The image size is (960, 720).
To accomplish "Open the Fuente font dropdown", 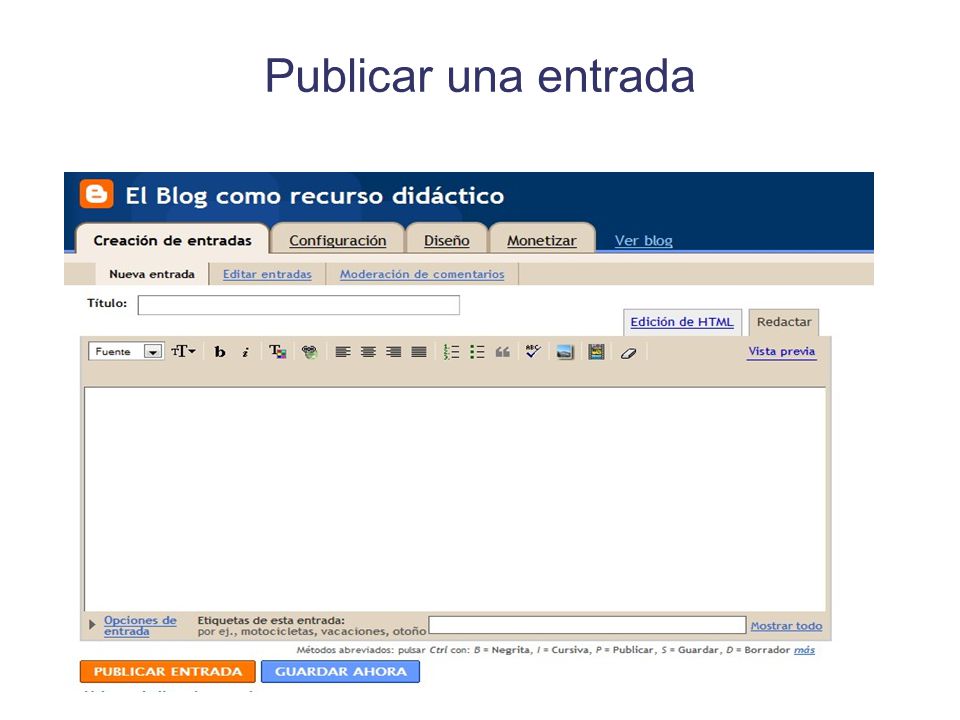I will pos(126,351).
